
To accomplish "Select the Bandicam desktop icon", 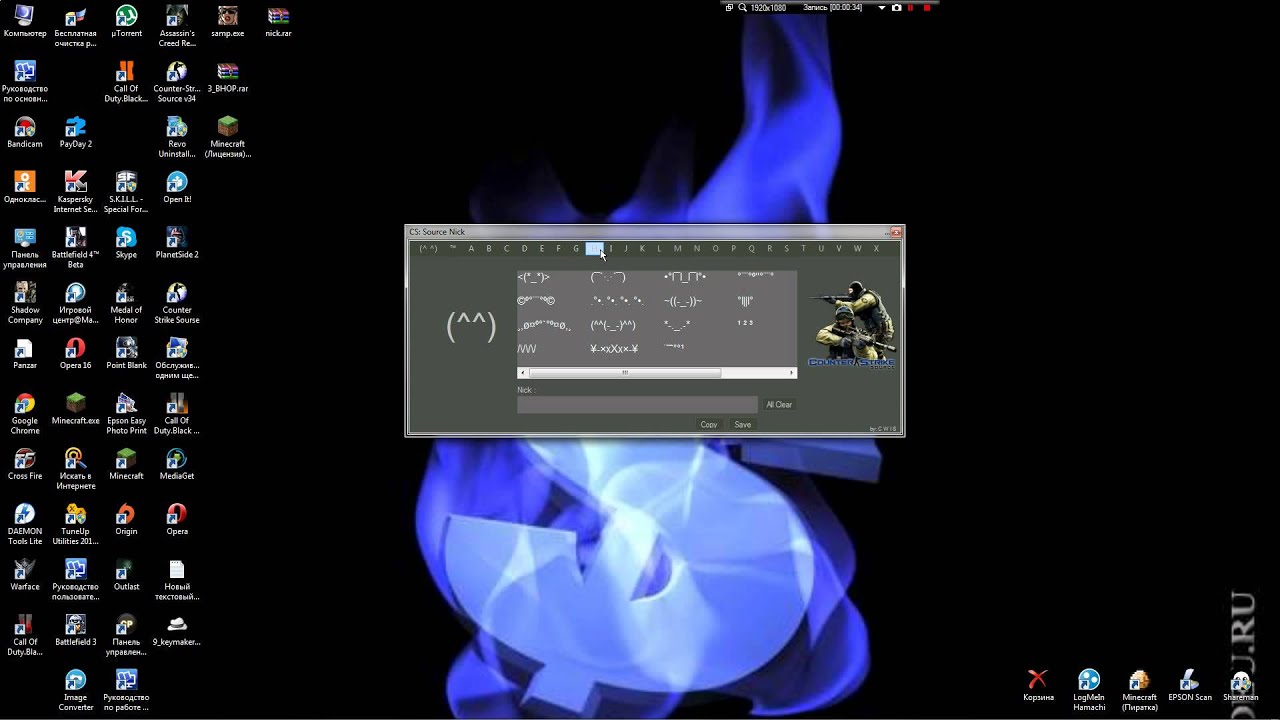I will [x=25, y=133].
